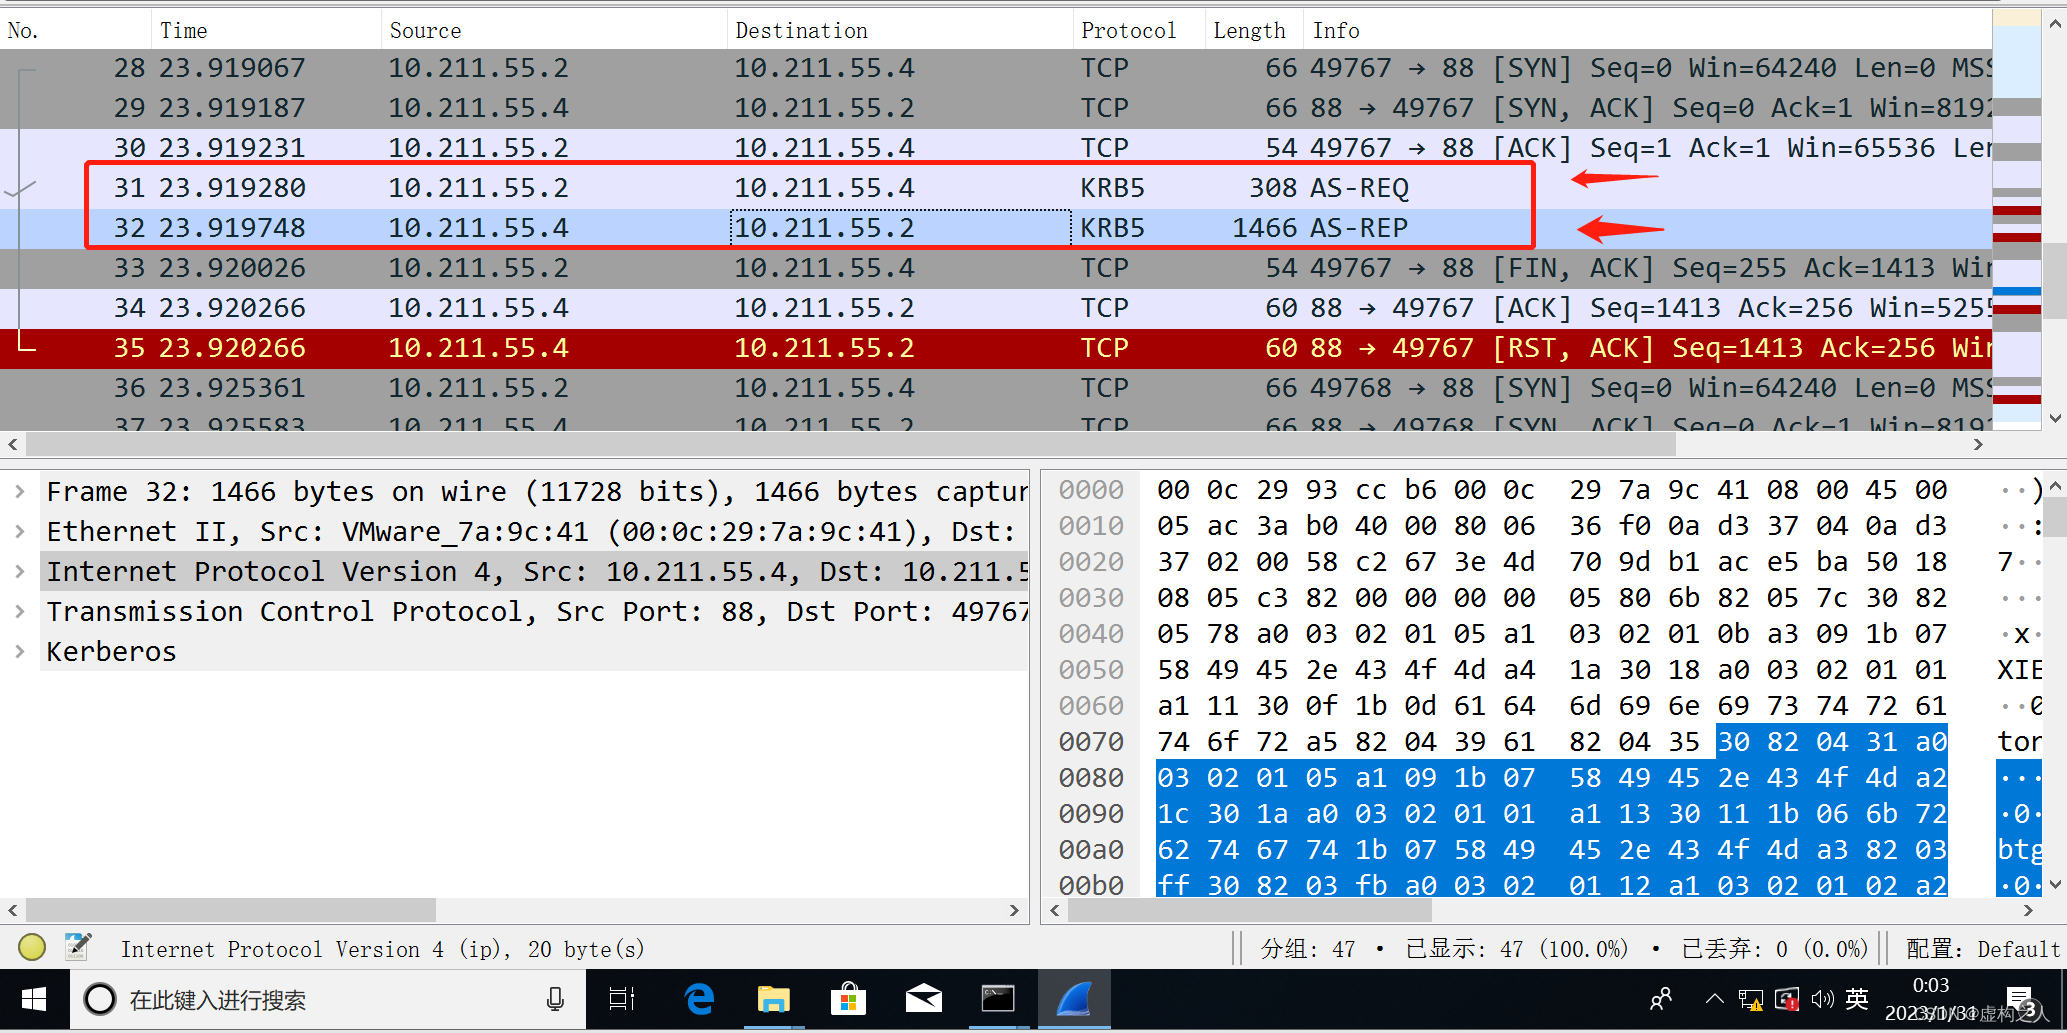
Task: Click the volume speaker tray icon
Action: click(1822, 999)
